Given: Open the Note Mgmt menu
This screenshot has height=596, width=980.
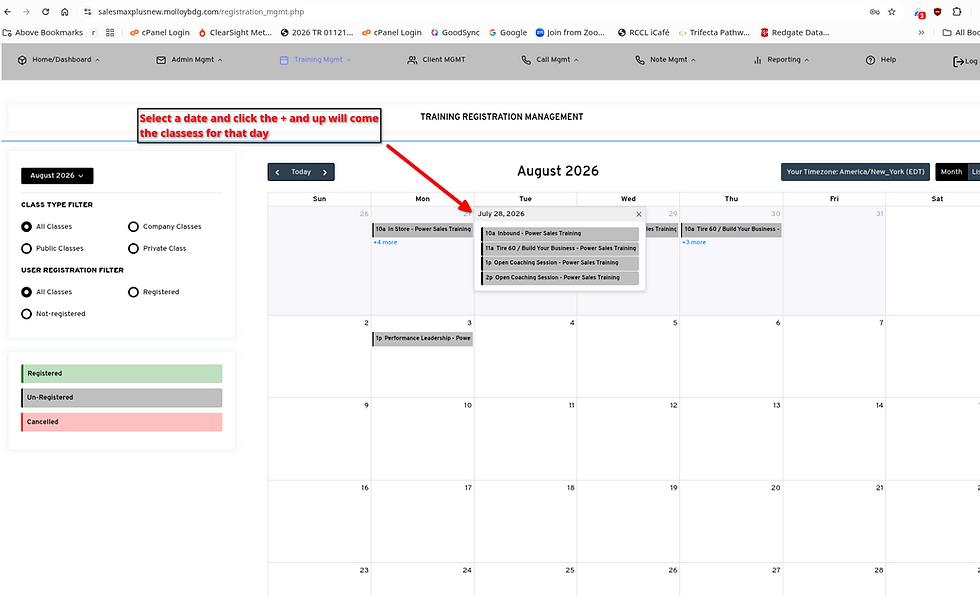Looking at the screenshot, I should tap(666, 60).
